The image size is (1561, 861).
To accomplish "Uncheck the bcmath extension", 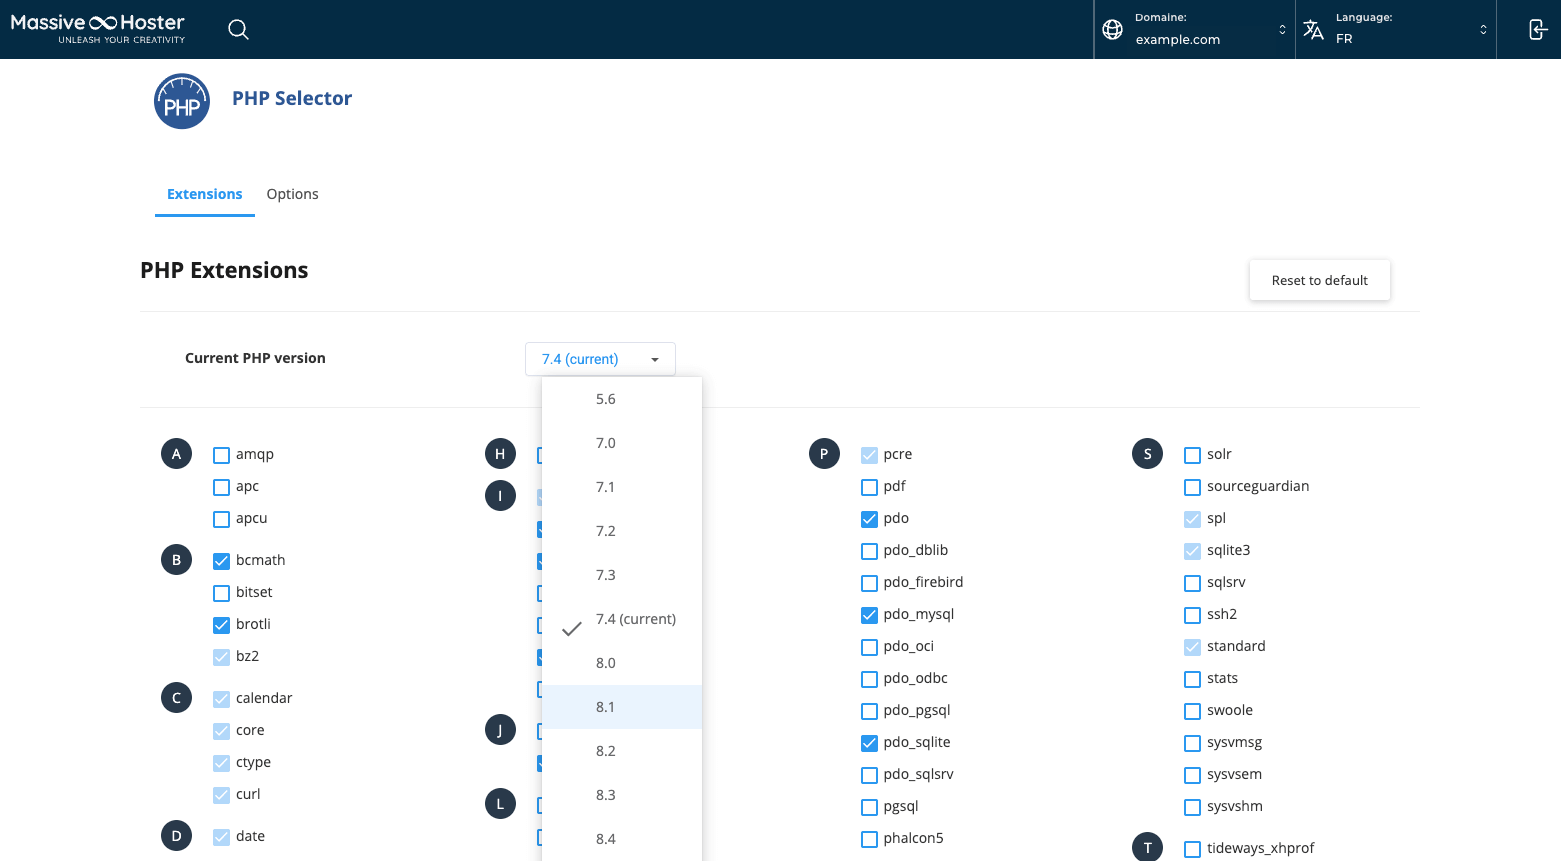I will point(222,561).
